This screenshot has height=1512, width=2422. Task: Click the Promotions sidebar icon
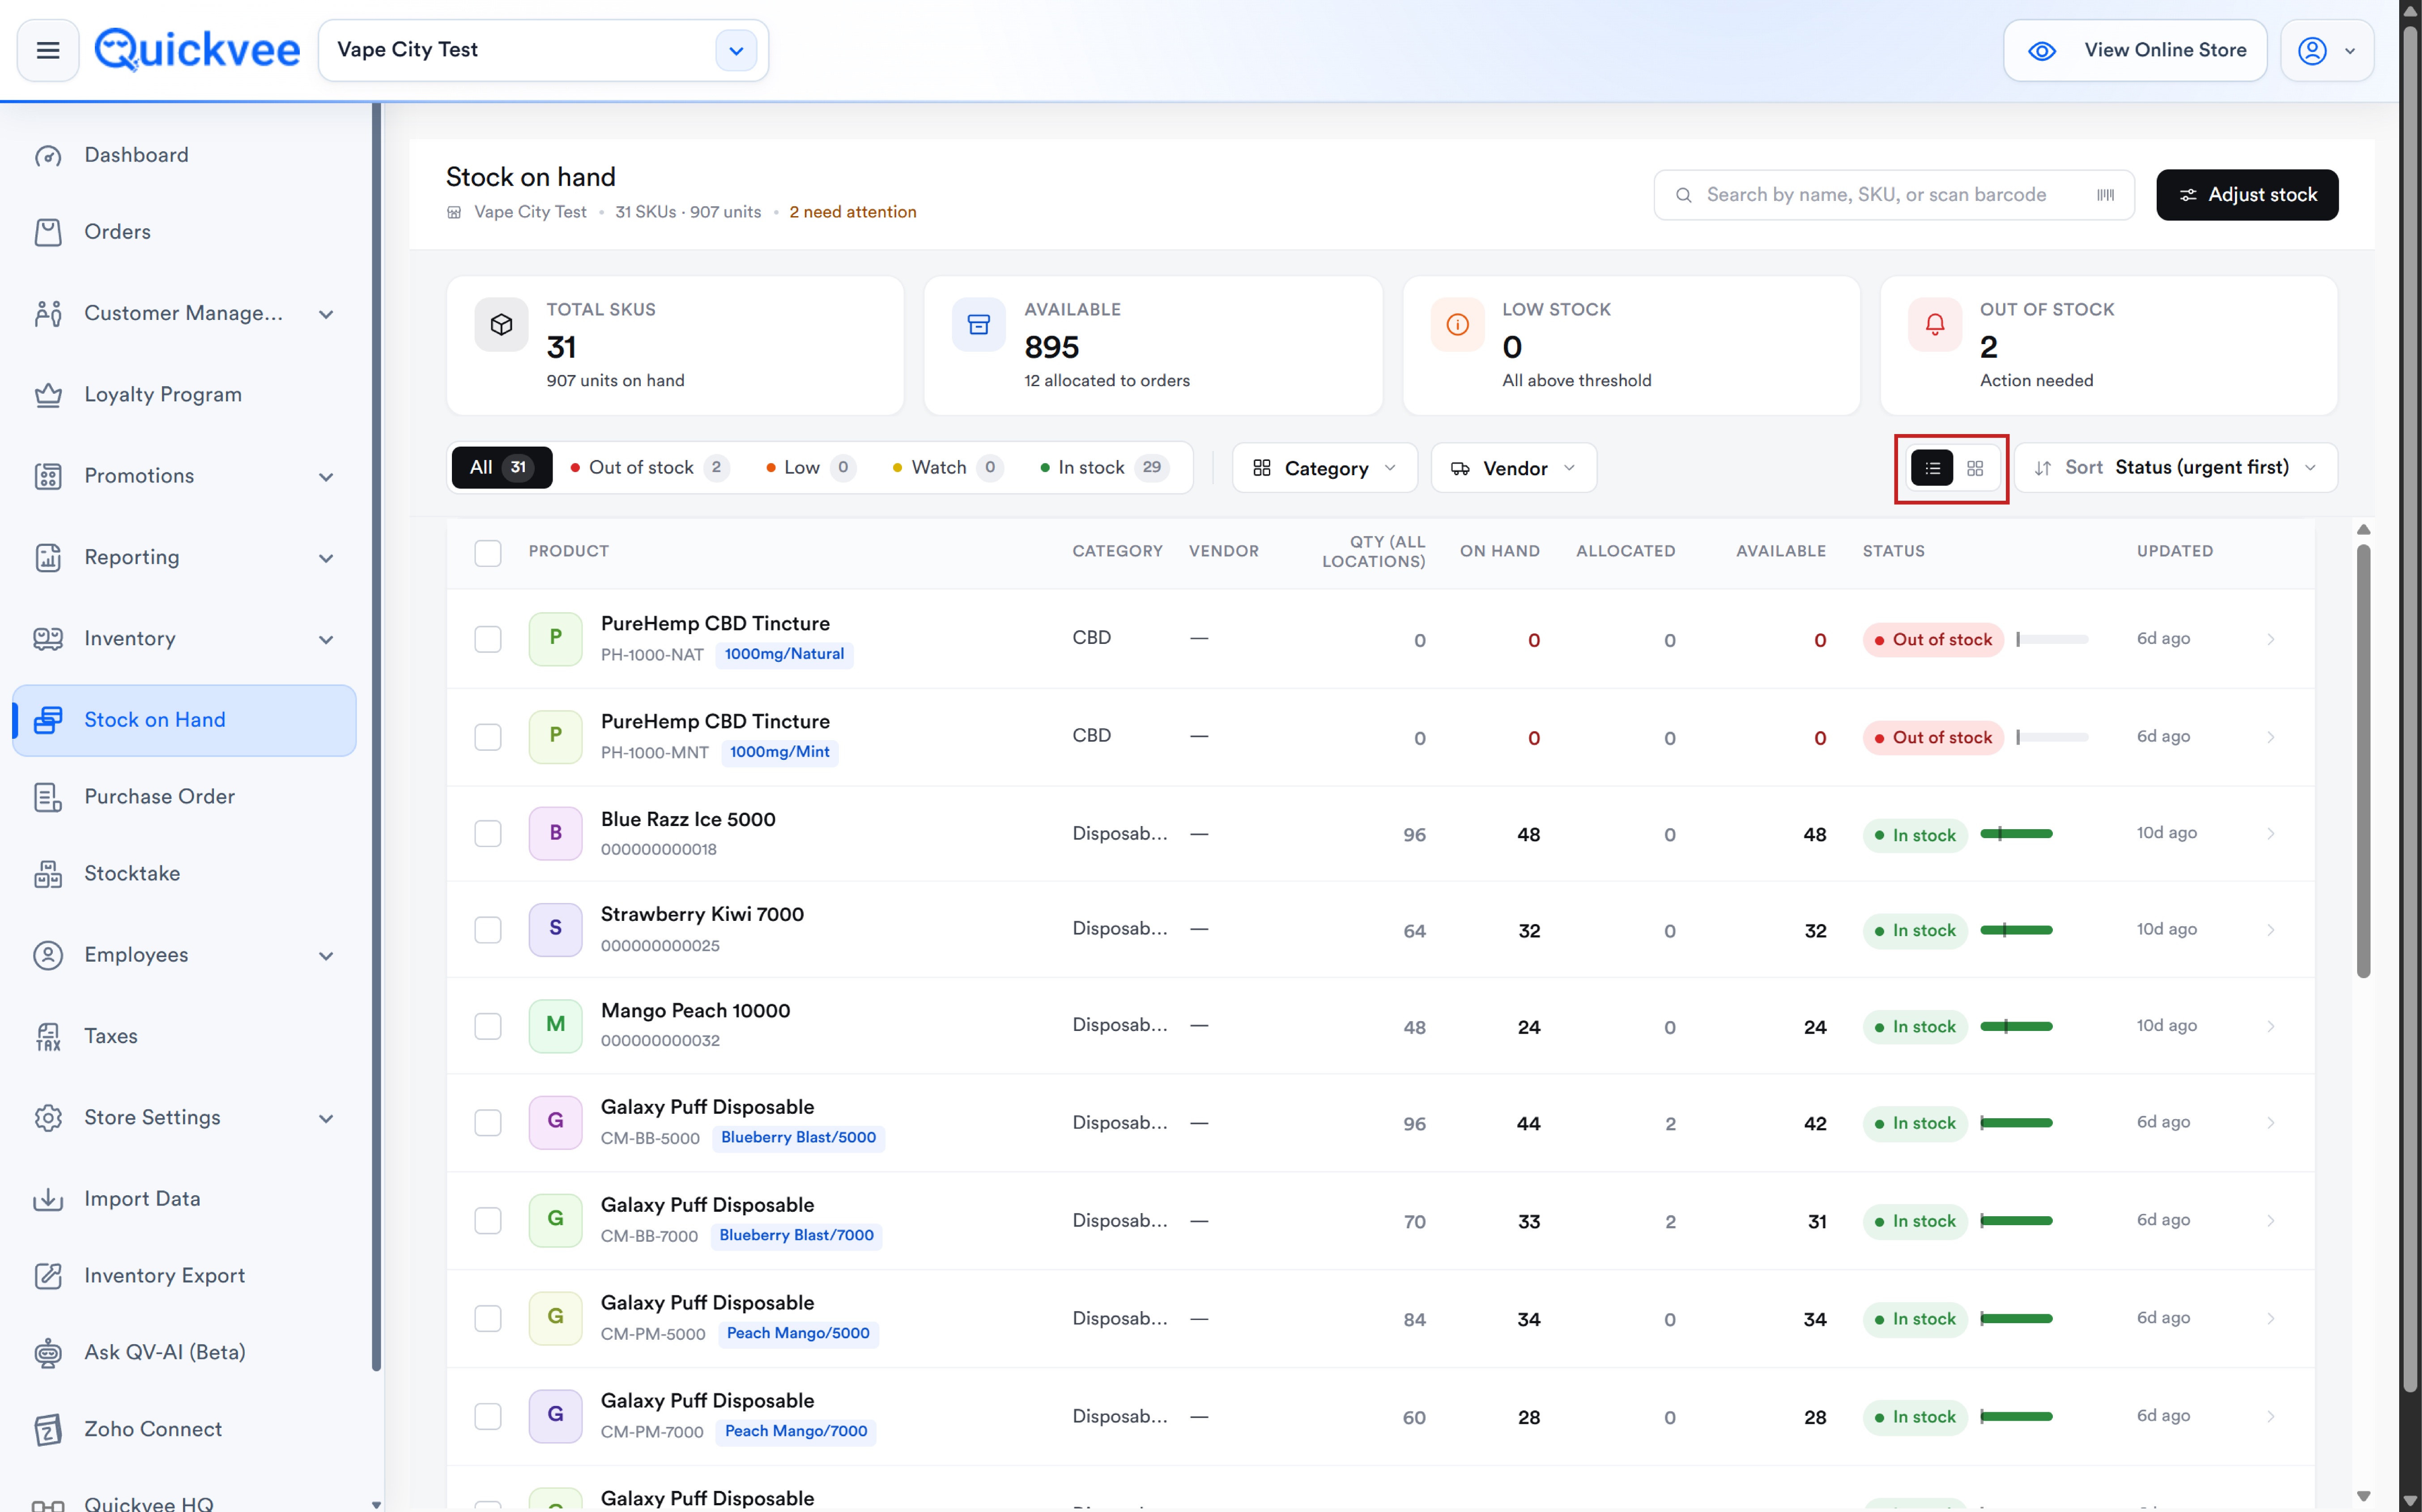tap(48, 476)
